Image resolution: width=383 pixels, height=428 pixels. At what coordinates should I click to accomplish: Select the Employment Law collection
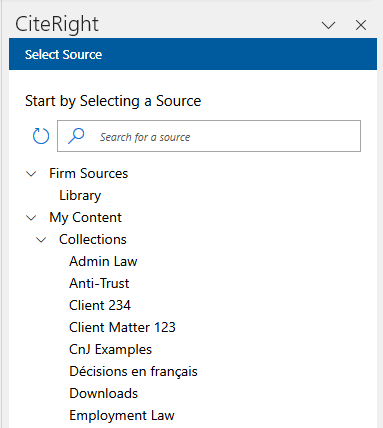(122, 416)
